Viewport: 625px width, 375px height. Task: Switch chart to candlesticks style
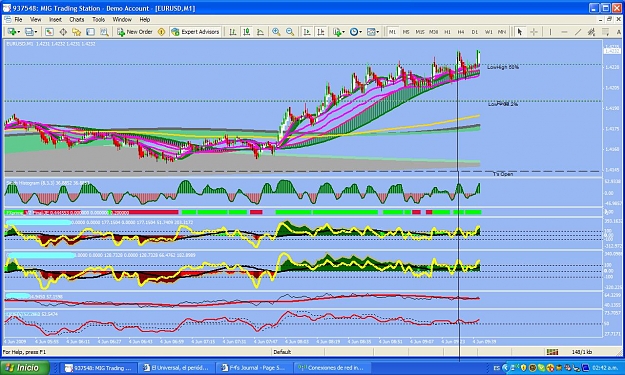[247, 32]
